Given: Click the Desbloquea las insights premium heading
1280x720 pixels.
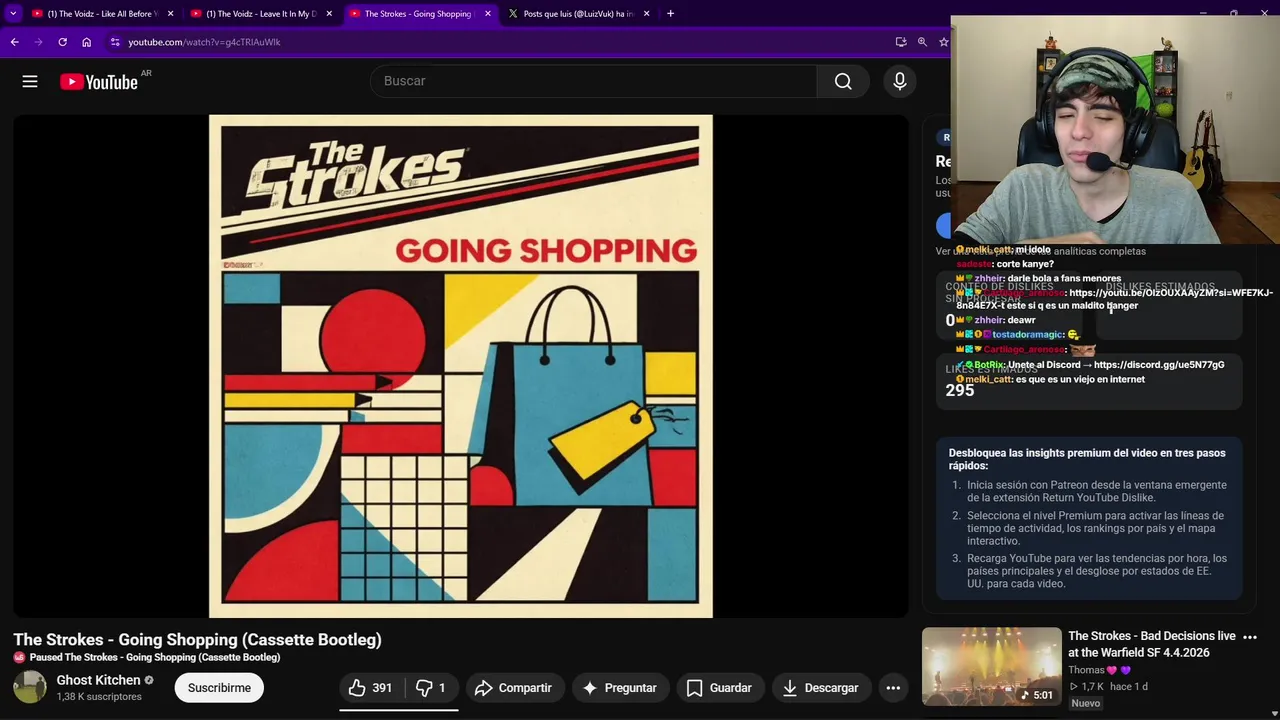Looking at the screenshot, I should 1087,459.
